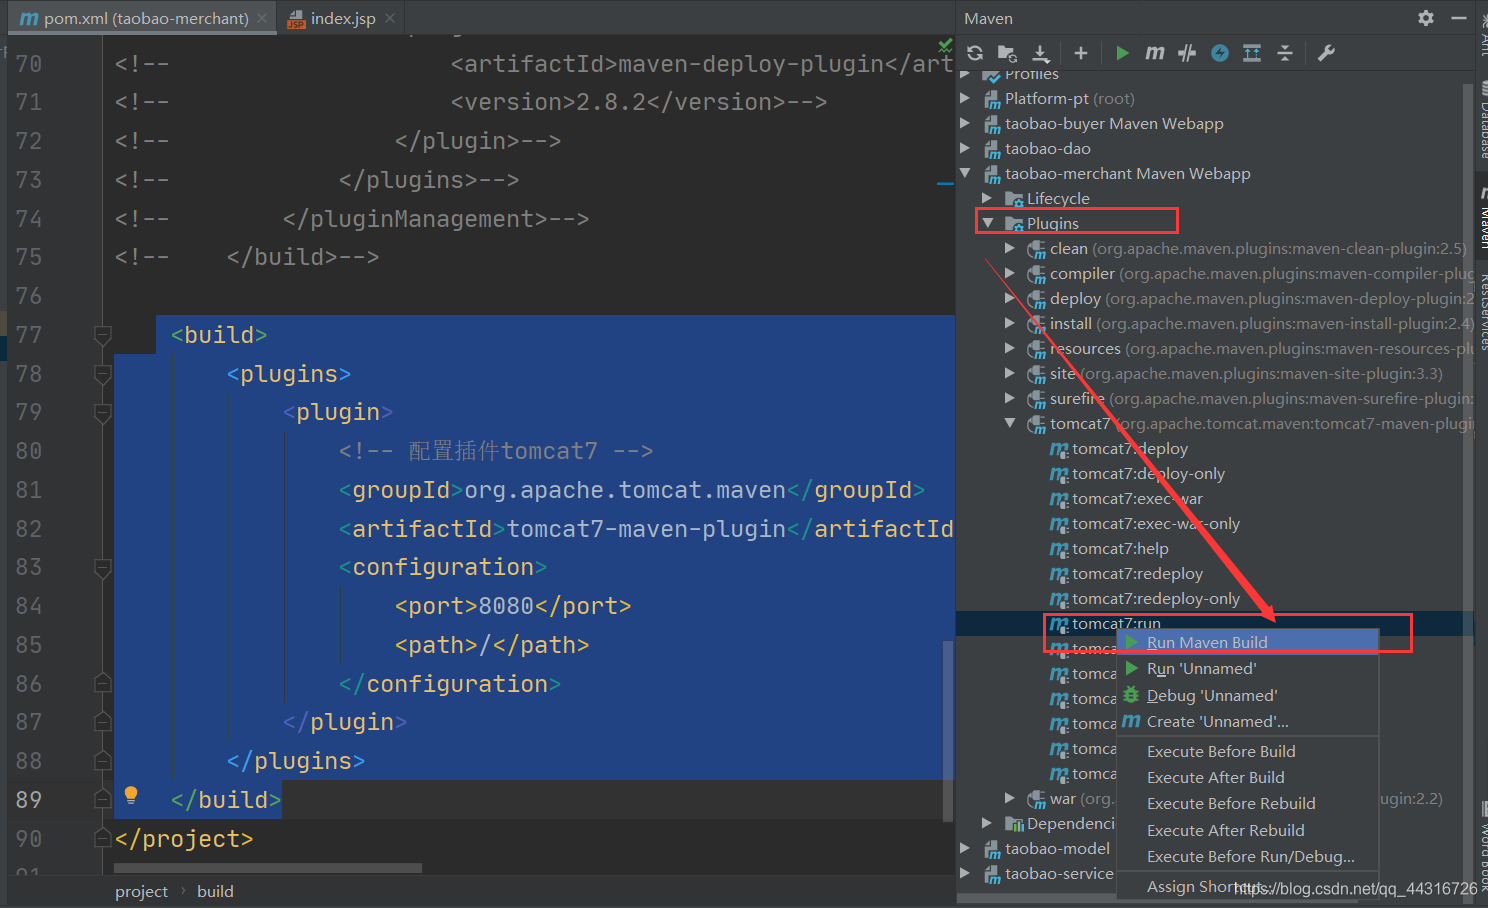Toggle Maven offline mode icon
Screen dimensions: 1488x908
[x=1187, y=53]
